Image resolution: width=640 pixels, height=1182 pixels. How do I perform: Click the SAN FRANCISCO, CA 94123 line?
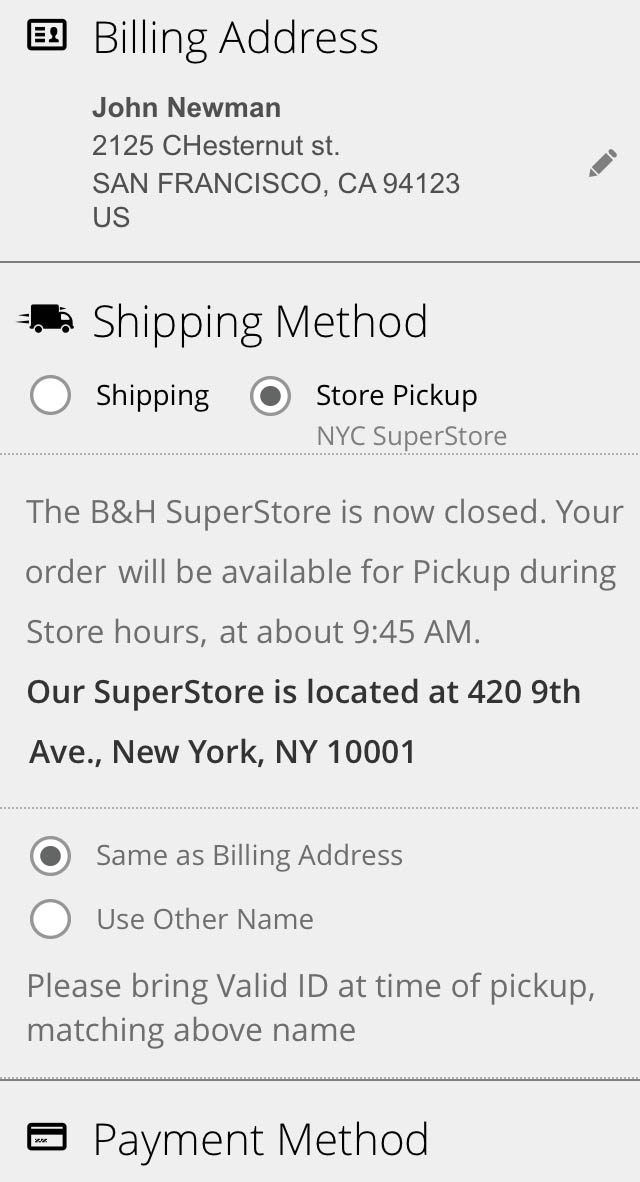(x=276, y=183)
